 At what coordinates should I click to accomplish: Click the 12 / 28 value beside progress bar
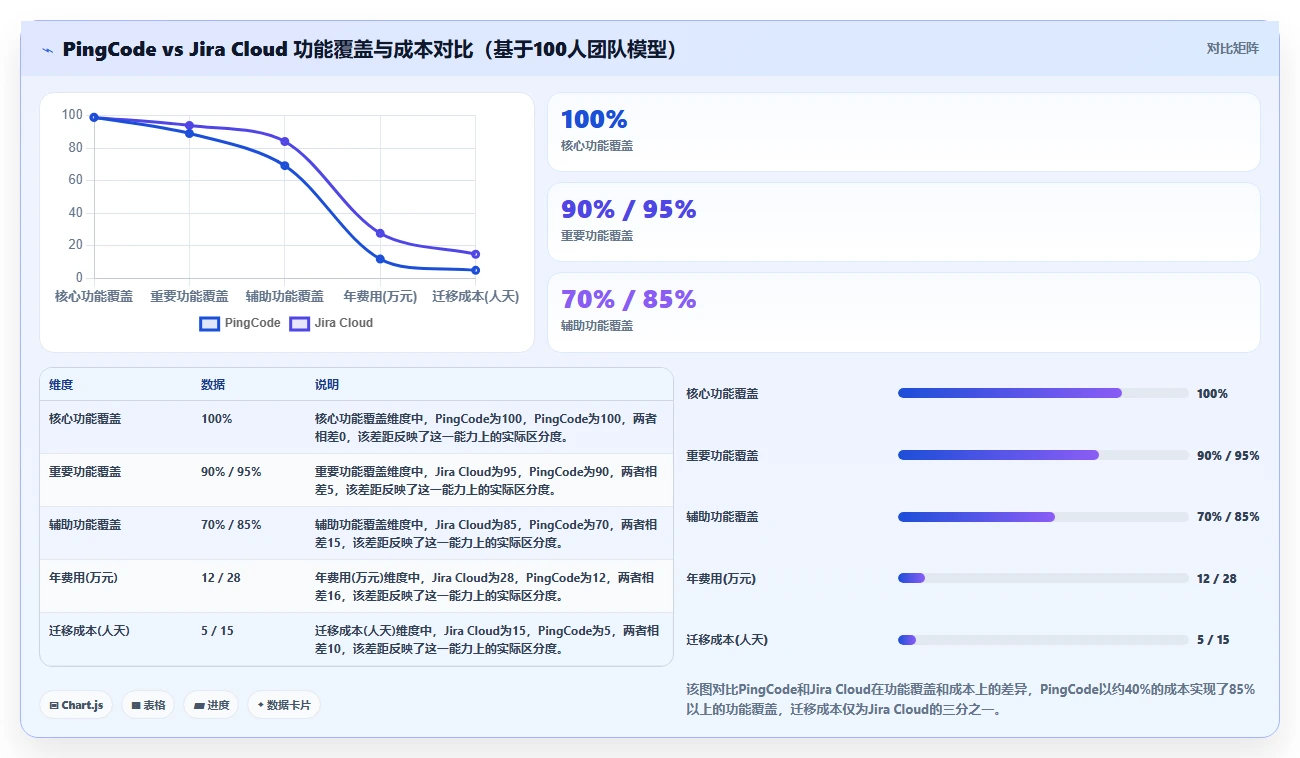click(1216, 579)
